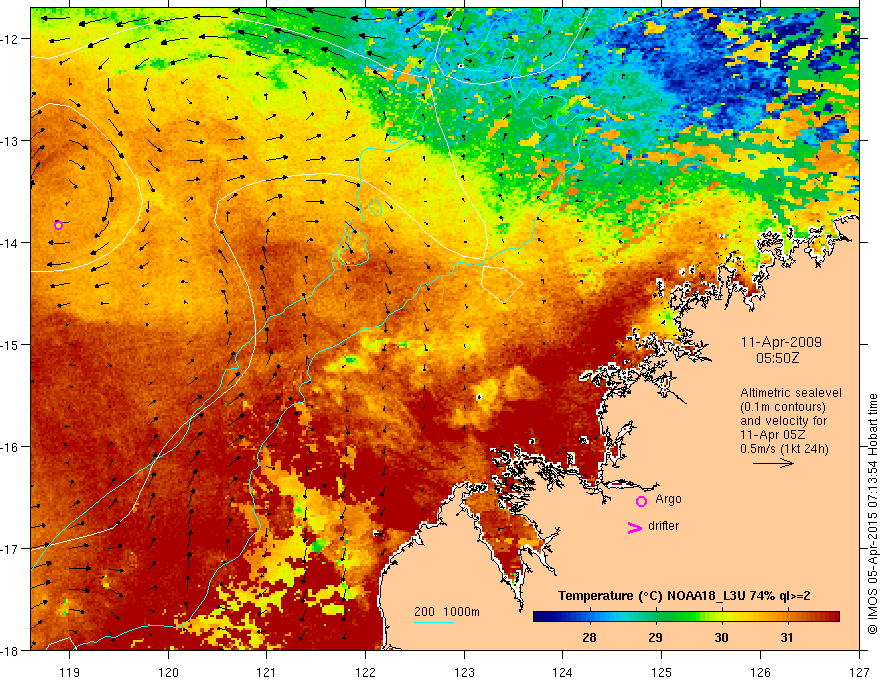Click the 'Temperature (°C) NOAA18_L3U 74% ql>=2' title
Viewport: 880px width, 680px height.
pos(684,596)
